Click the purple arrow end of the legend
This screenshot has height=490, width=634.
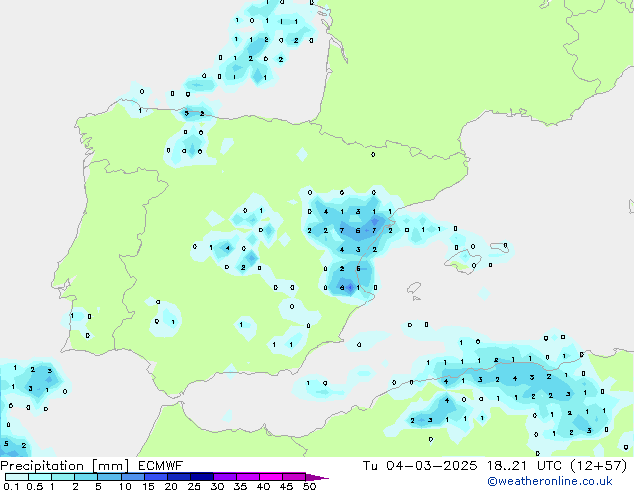tap(317, 477)
